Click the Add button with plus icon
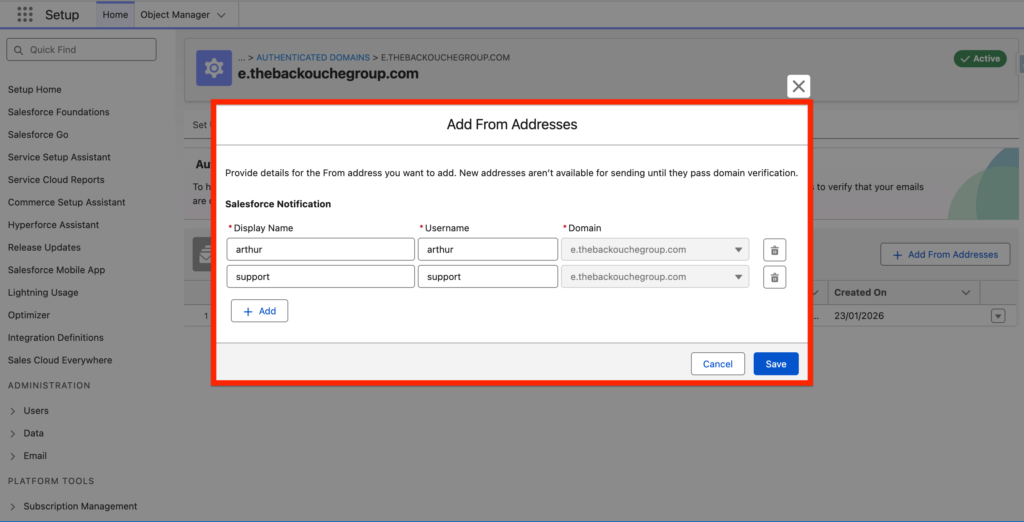The image size is (1024, 522). (x=259, y=311)
